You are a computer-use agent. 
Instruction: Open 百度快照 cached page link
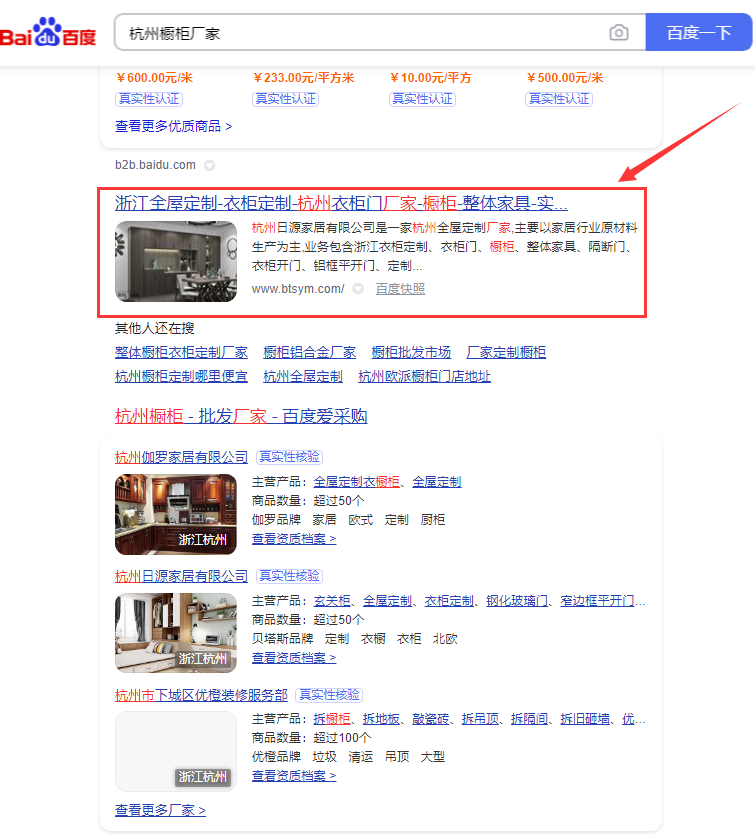[x=400, y=289]
